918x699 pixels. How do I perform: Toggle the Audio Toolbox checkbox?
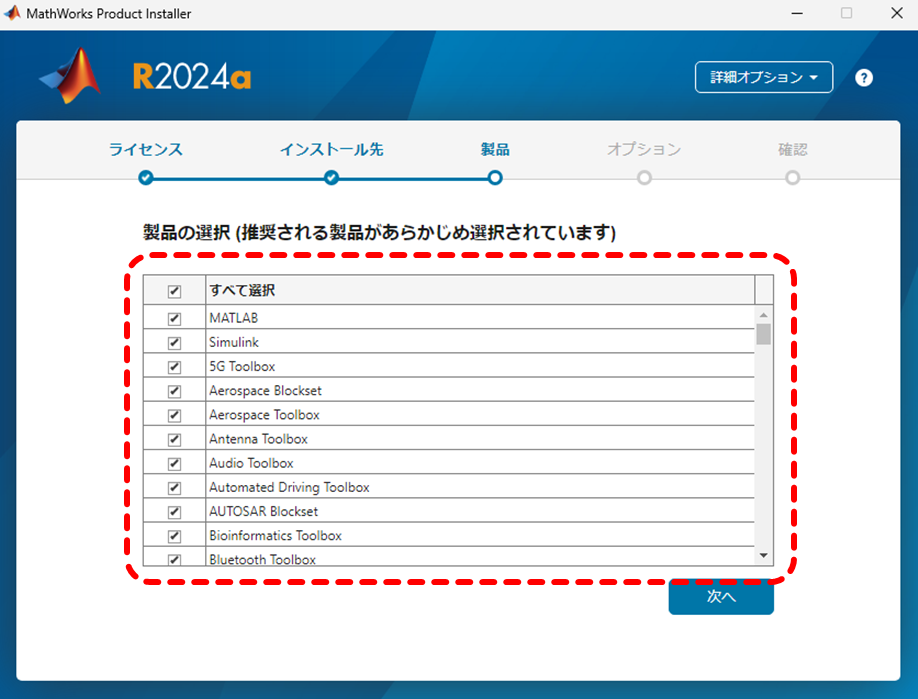174,464
